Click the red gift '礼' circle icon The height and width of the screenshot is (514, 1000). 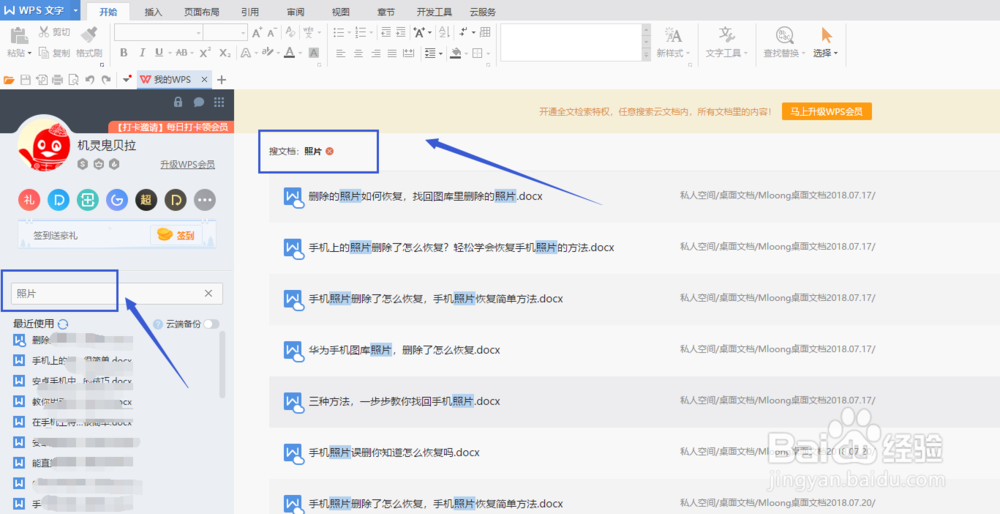tap(29, 200)
